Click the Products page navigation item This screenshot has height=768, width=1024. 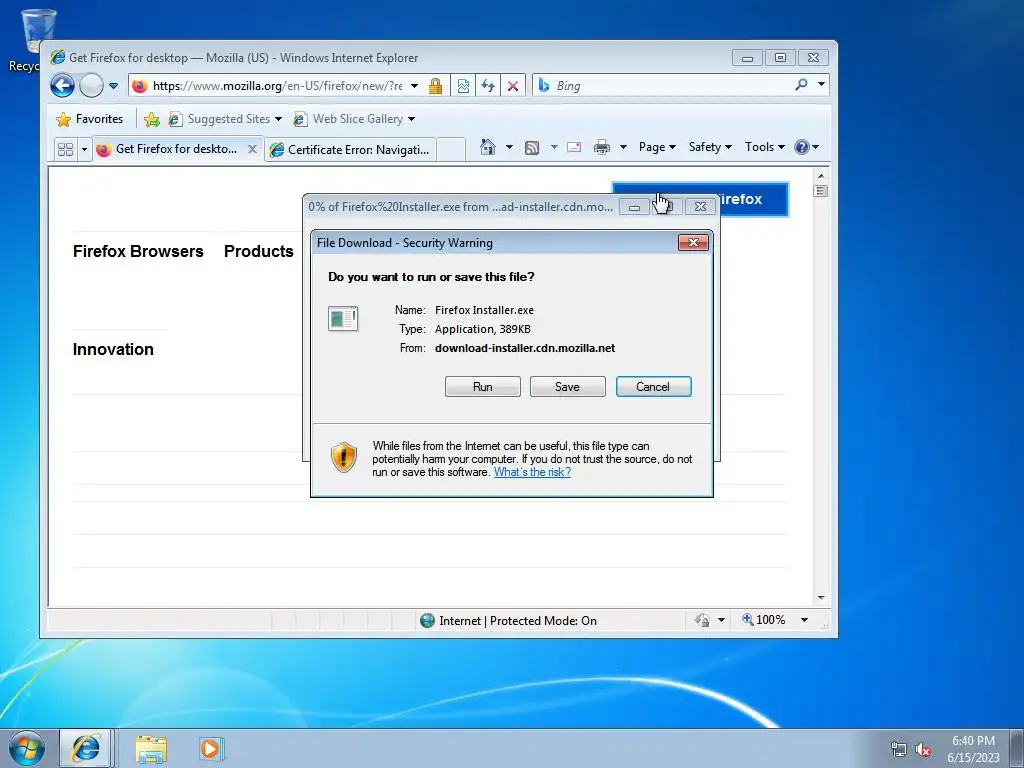click(x=259, y=251)
